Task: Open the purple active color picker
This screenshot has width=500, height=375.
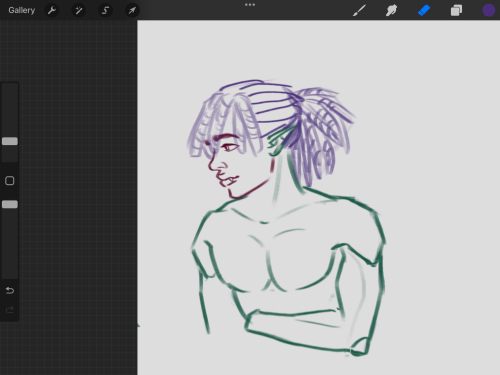Action: click(x=489, y=10)
